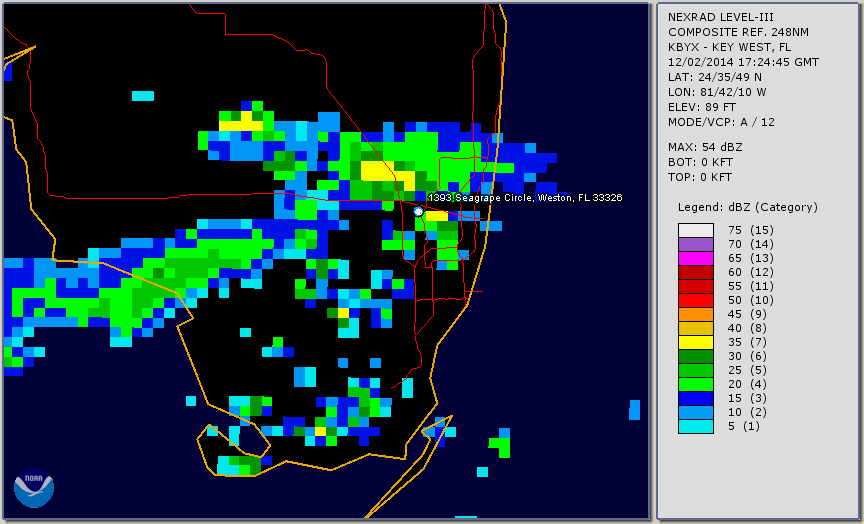Click the 'TOP: 0 KFT' text

[700, 177]
